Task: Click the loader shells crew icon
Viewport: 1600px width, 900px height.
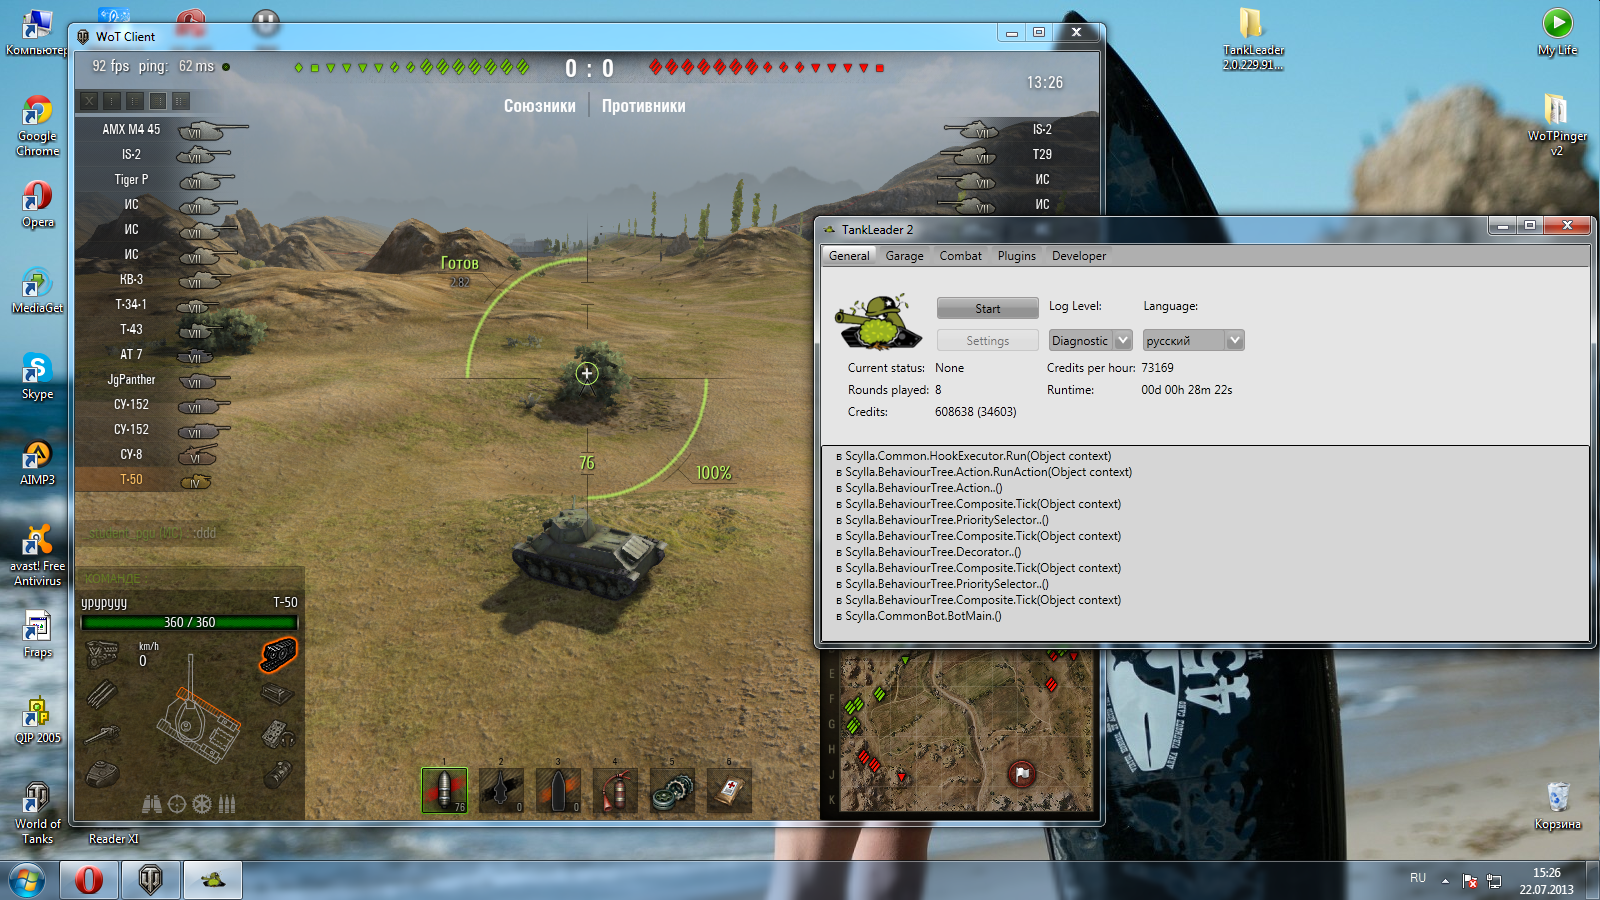Action: [227, 804]
